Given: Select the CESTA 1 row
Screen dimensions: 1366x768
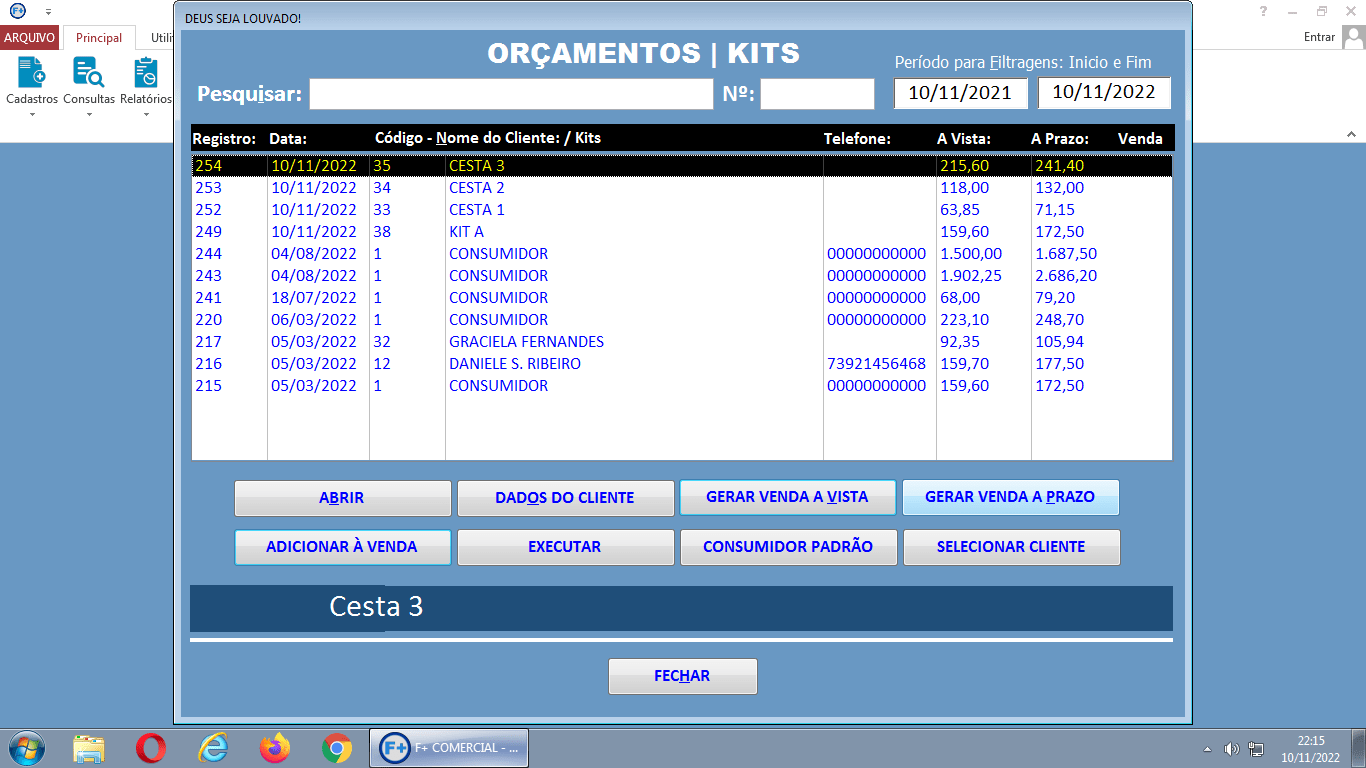Looking at the screenshot, I should (x=681, y=210).
